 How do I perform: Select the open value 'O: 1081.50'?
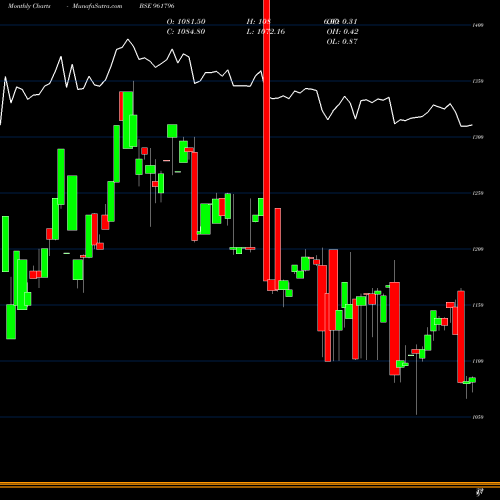pos(186,21)
